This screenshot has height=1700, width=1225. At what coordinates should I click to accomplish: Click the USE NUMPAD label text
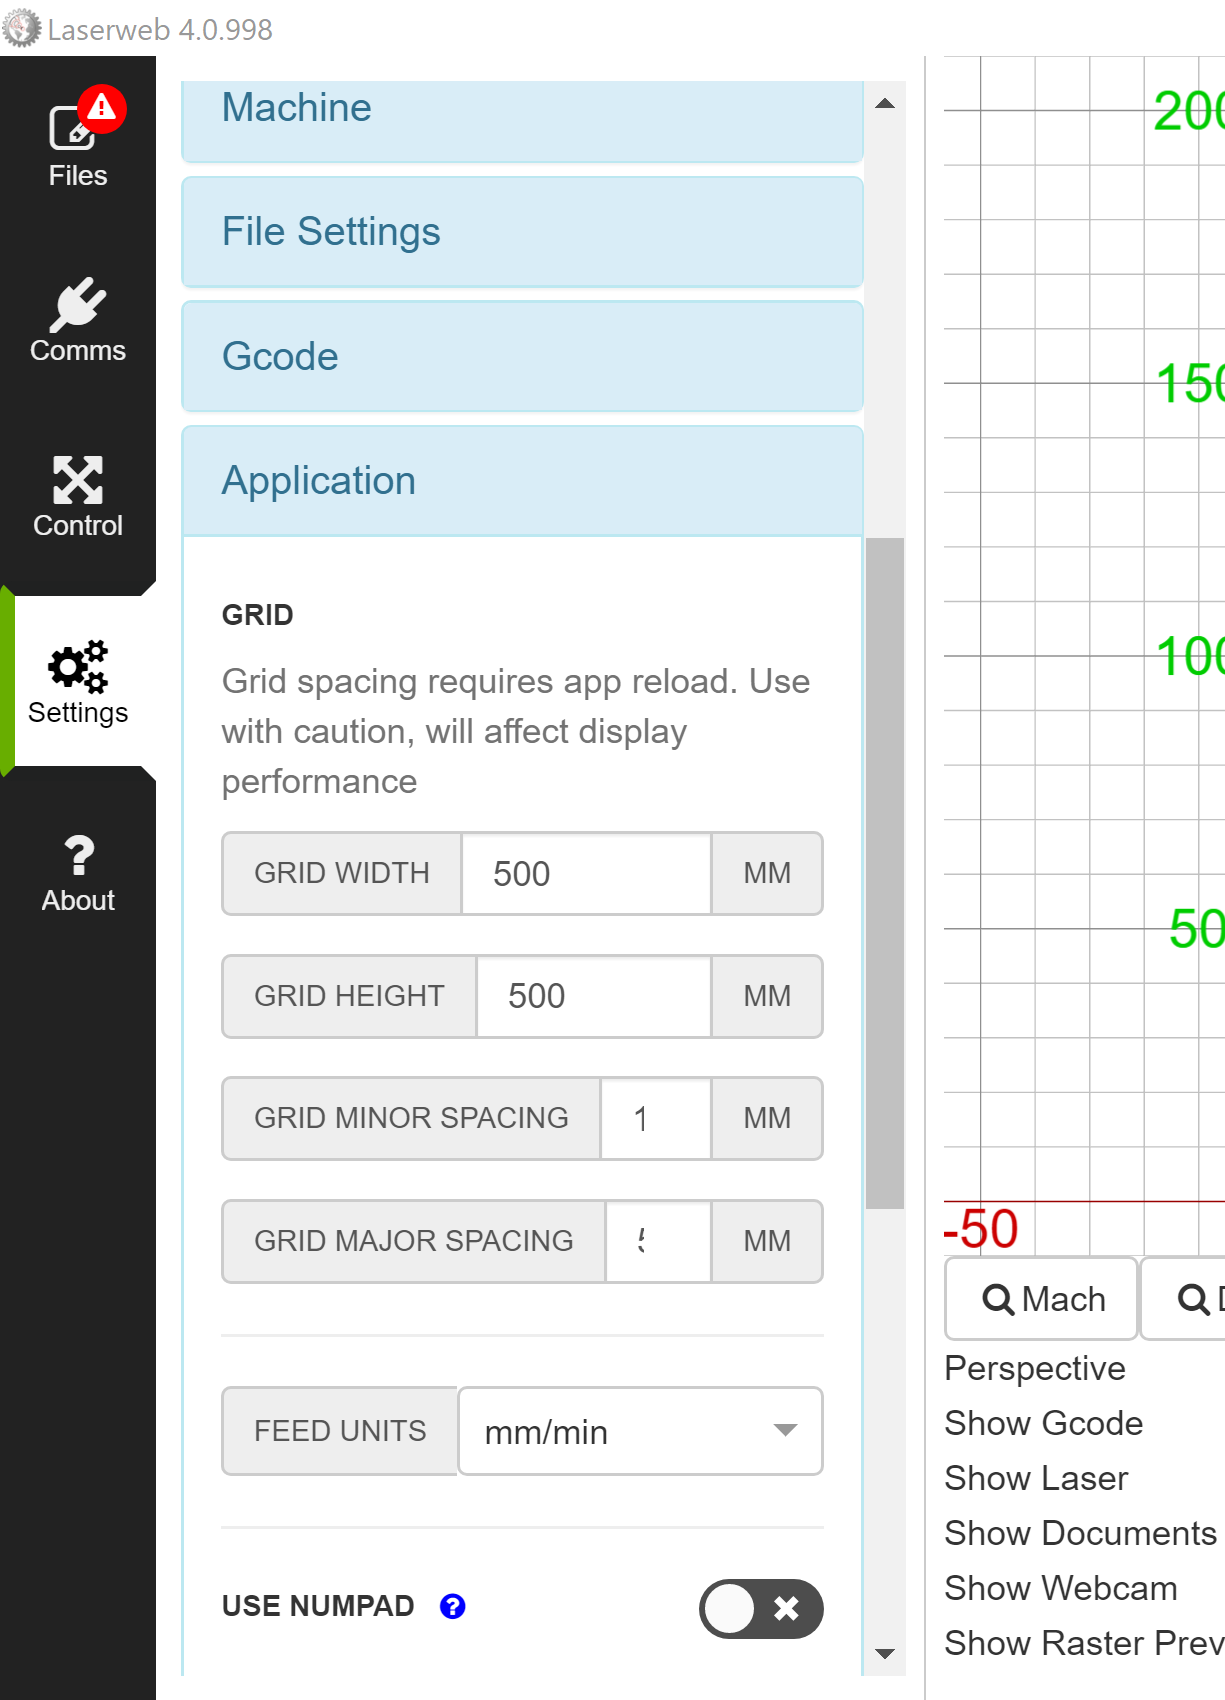(318, 1606)
